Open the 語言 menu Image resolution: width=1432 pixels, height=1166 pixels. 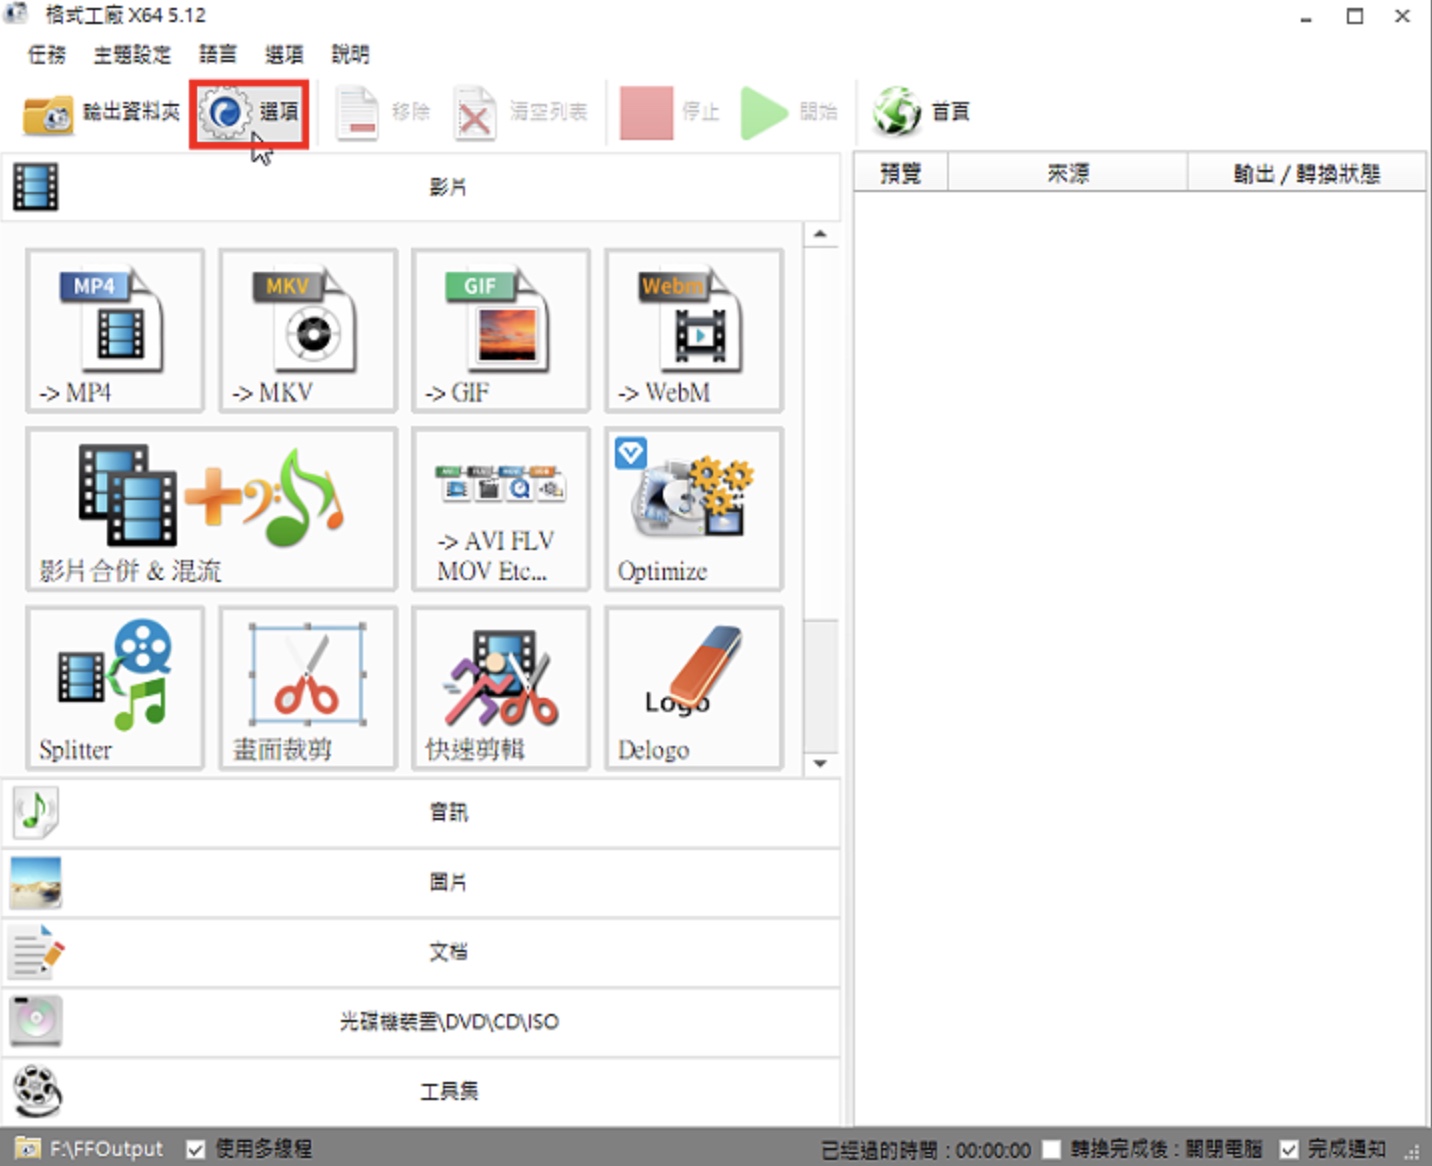coord(218,54)
